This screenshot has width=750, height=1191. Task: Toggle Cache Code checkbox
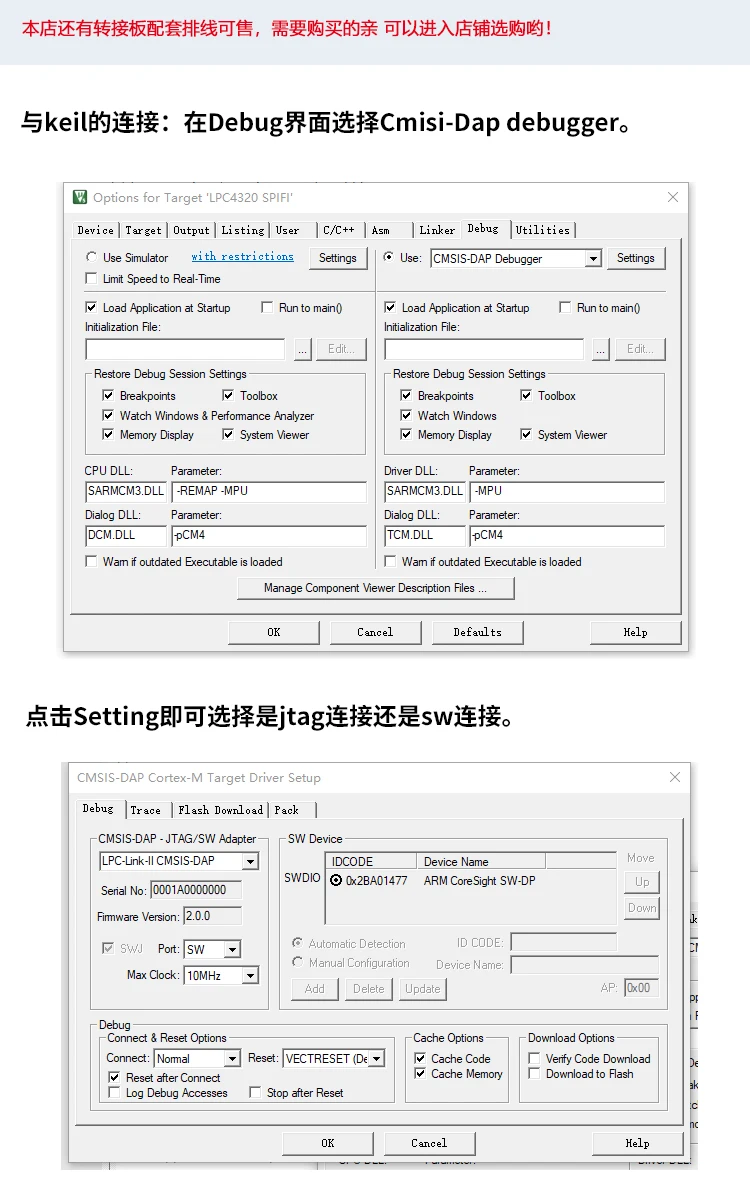(419, 1058)
